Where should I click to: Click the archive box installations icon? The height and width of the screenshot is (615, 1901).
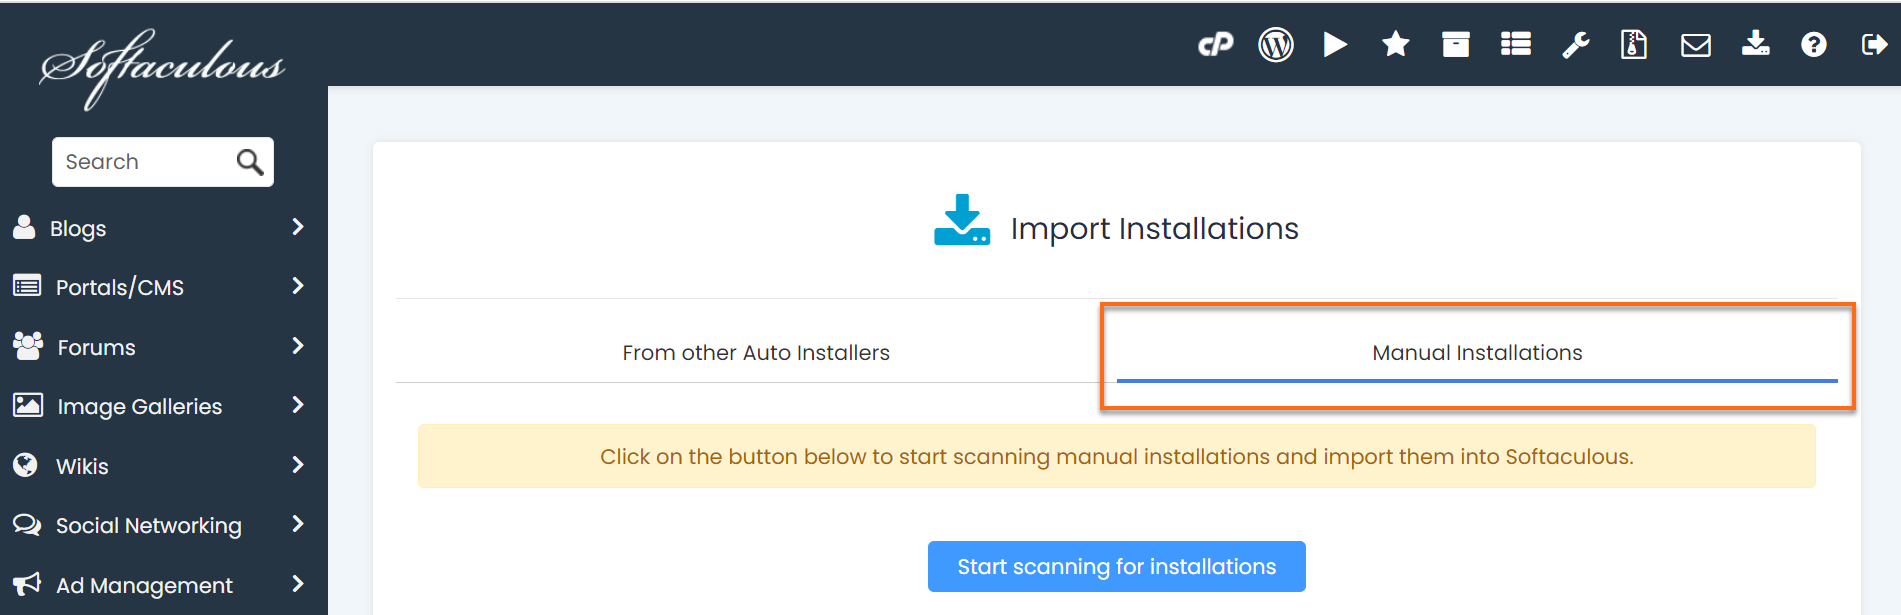click(1455, 45)
